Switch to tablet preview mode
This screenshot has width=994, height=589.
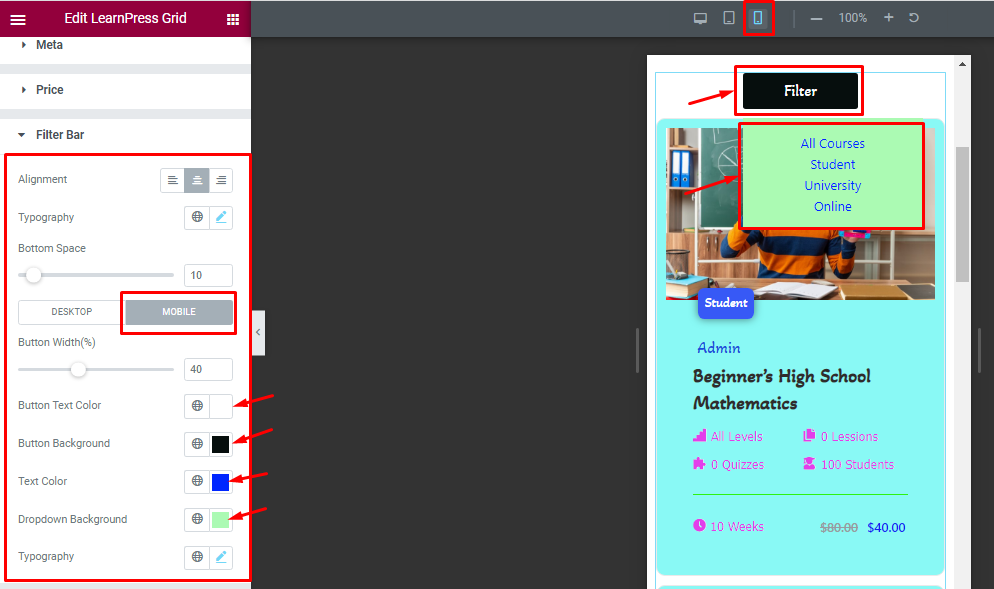(x=729, y=18)
